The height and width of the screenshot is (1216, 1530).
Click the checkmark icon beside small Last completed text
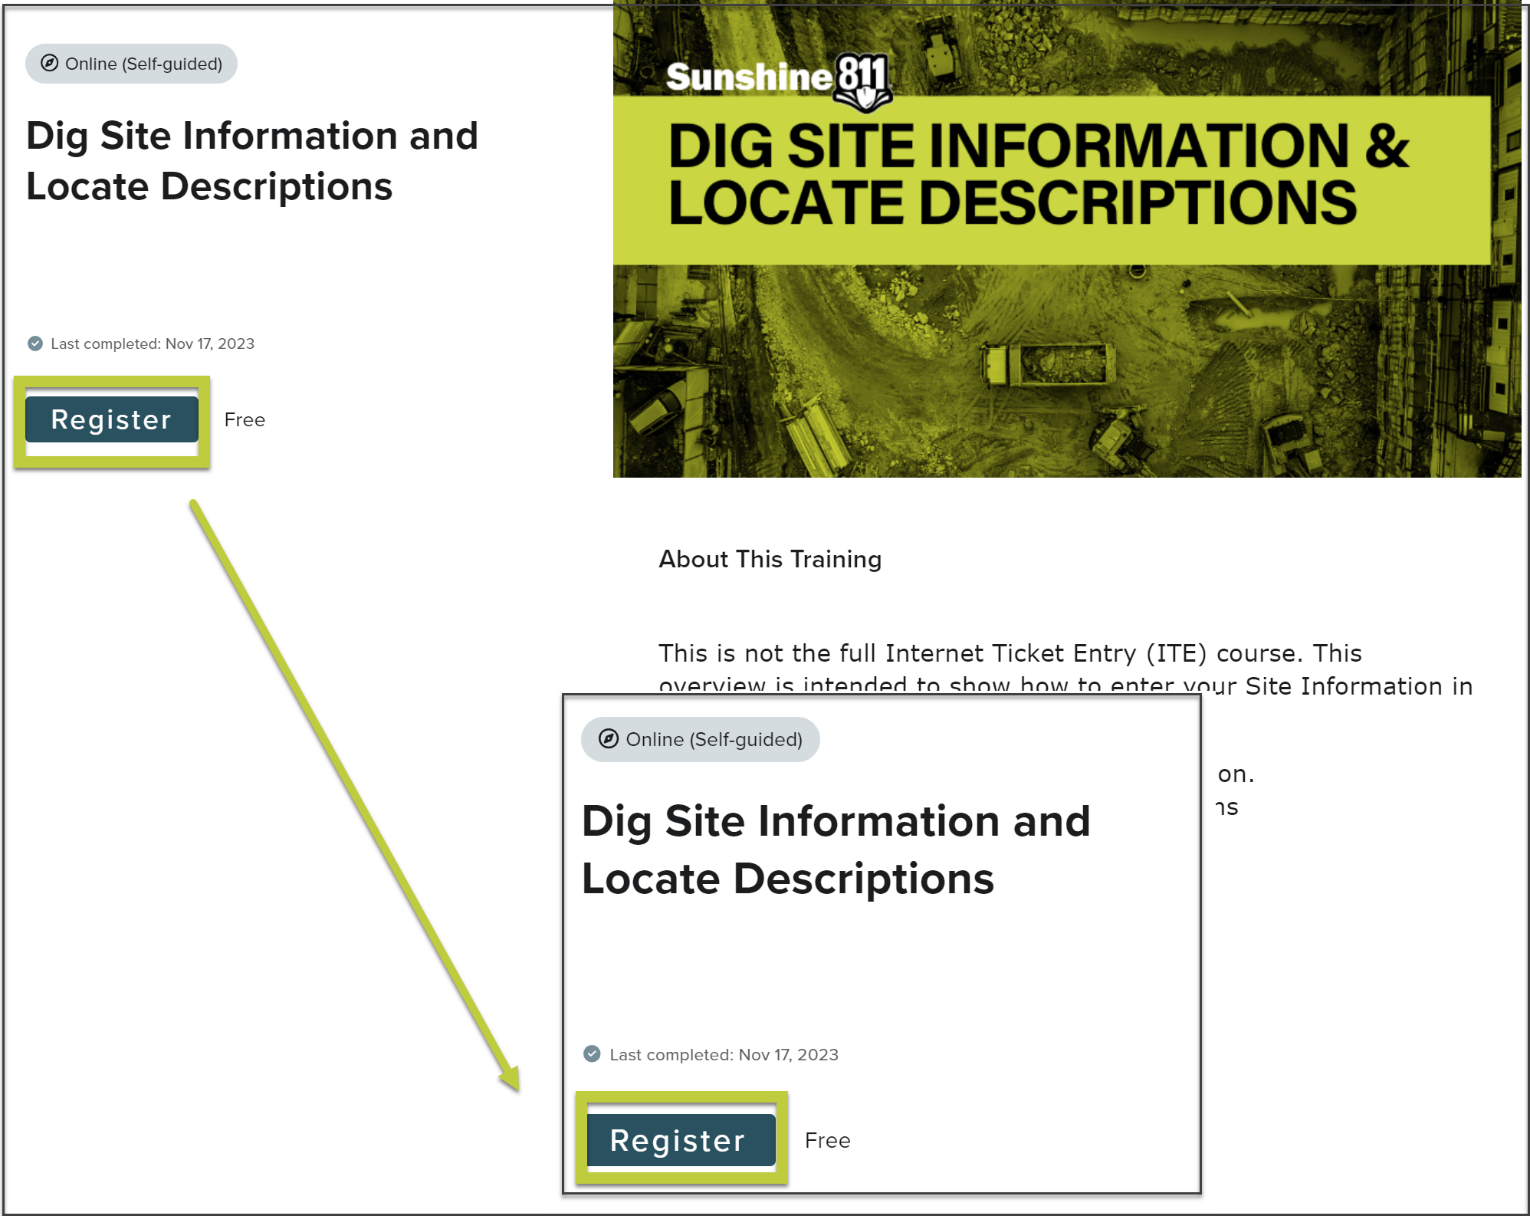tap(35, 344)
